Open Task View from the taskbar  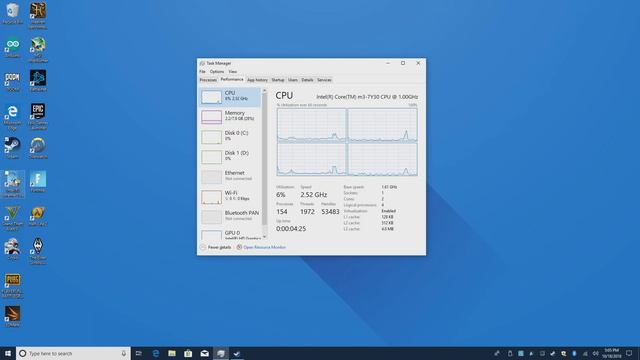[x=138, y=353]
